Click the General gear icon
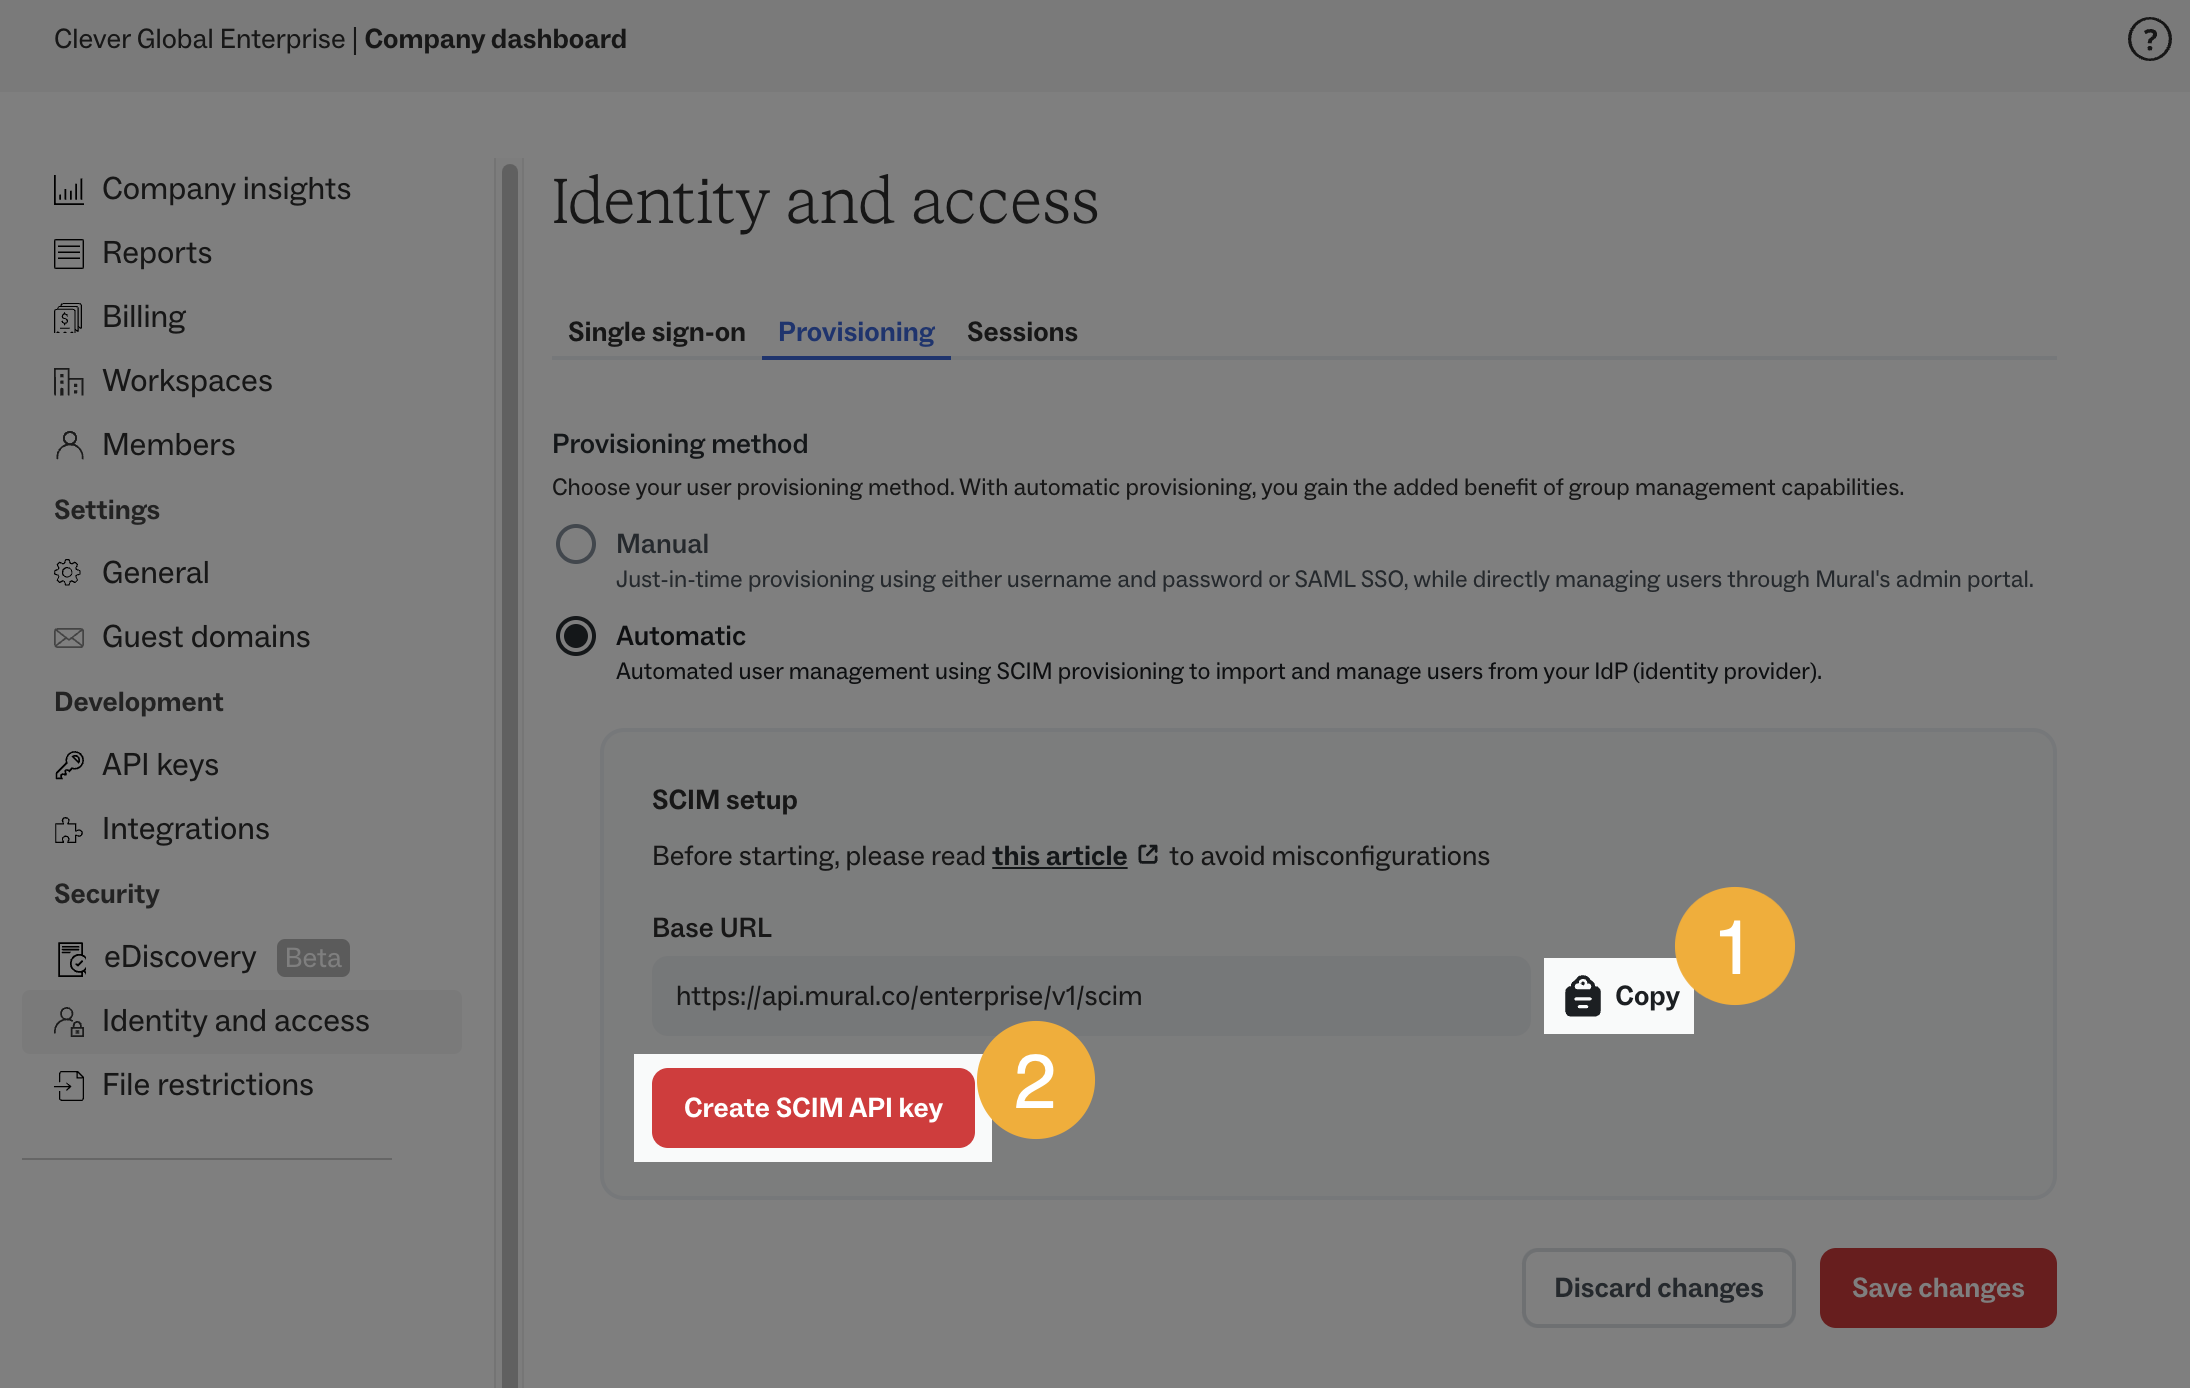Viewport: 2190px width, 1388px height. (68, 573)
